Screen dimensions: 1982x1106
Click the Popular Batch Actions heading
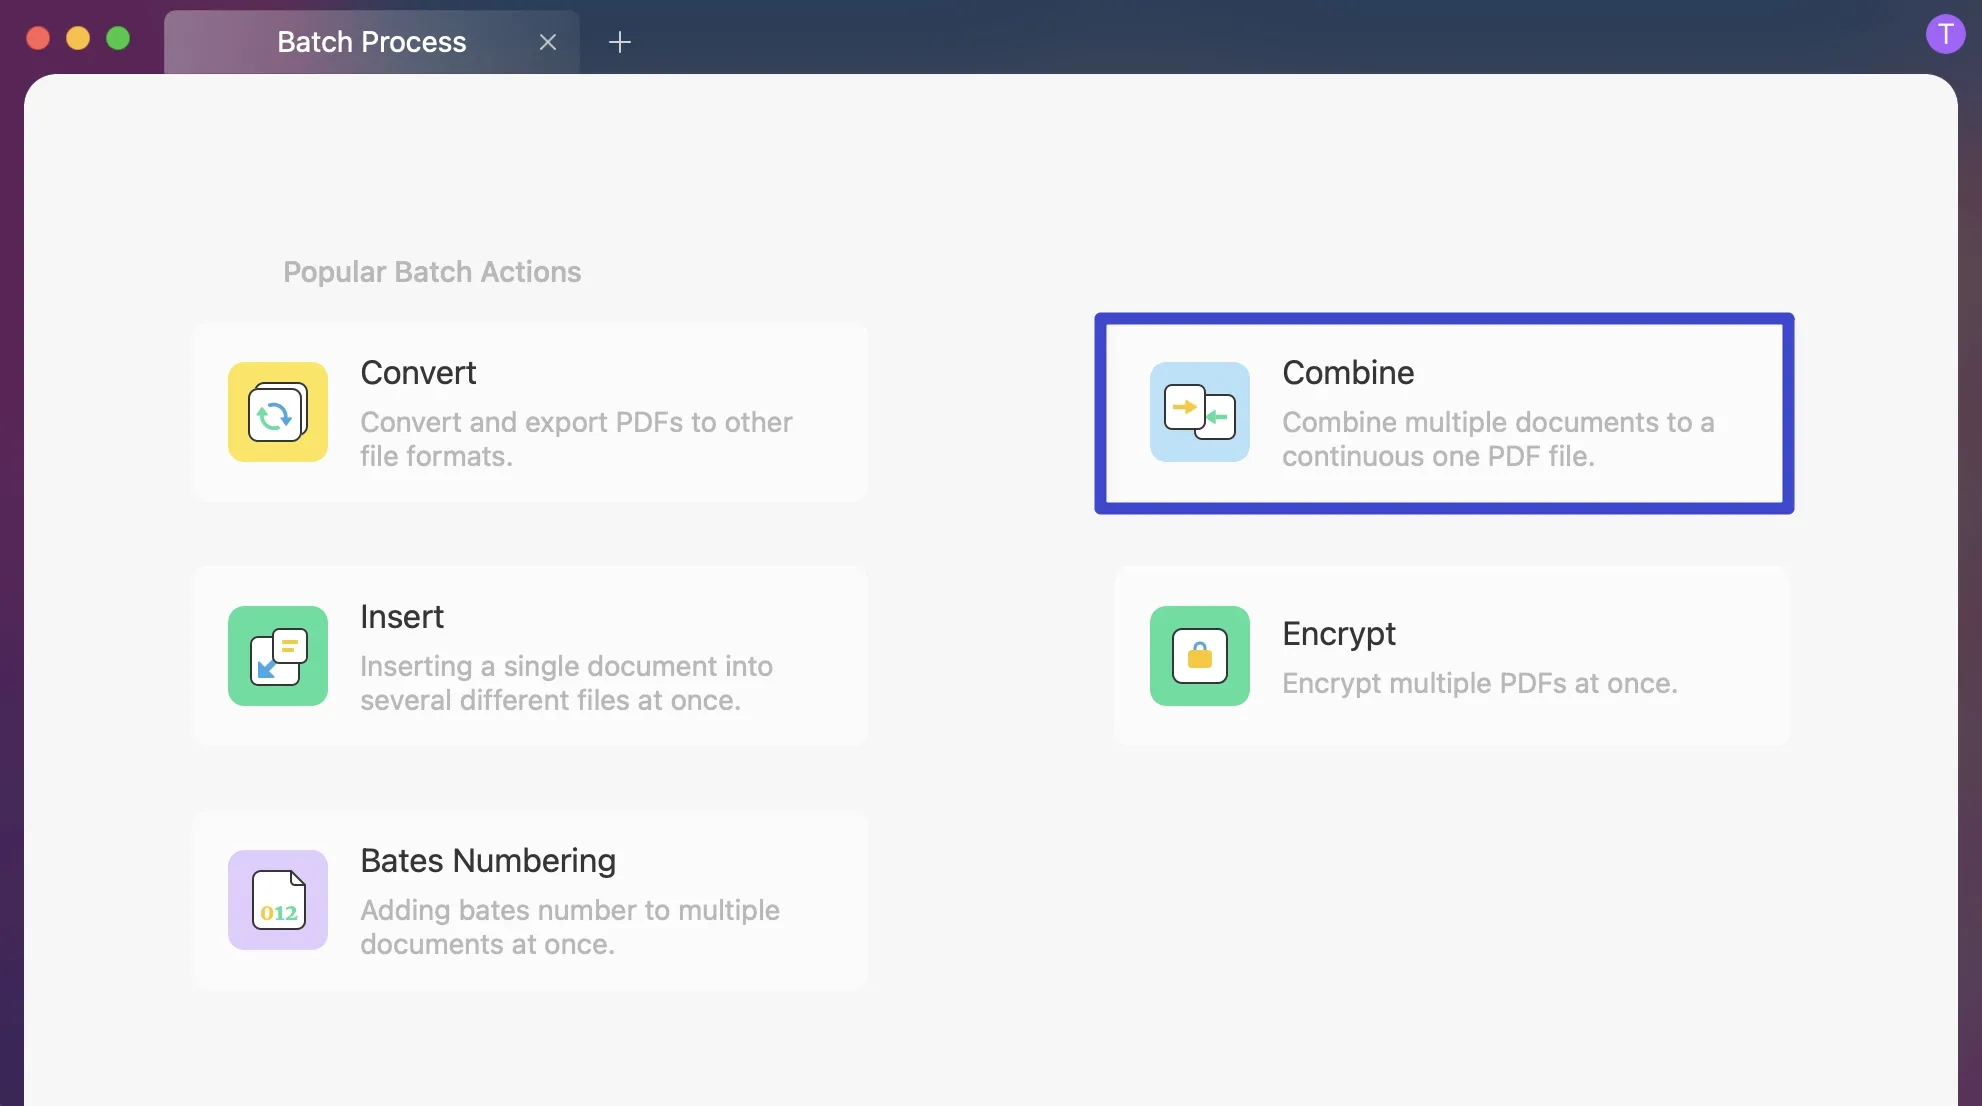click(432, 271)
